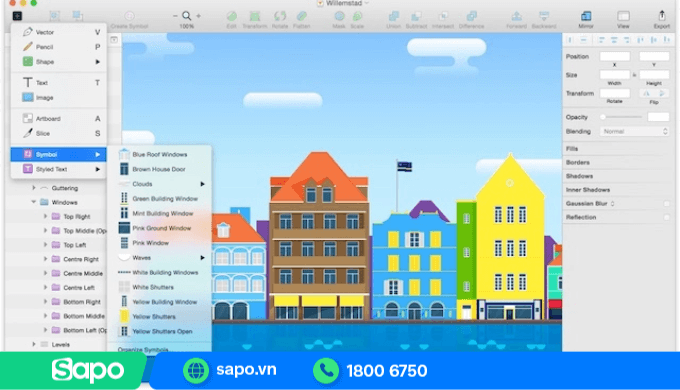Click Organize Symbols at the submenu bottom

(144, 349)
